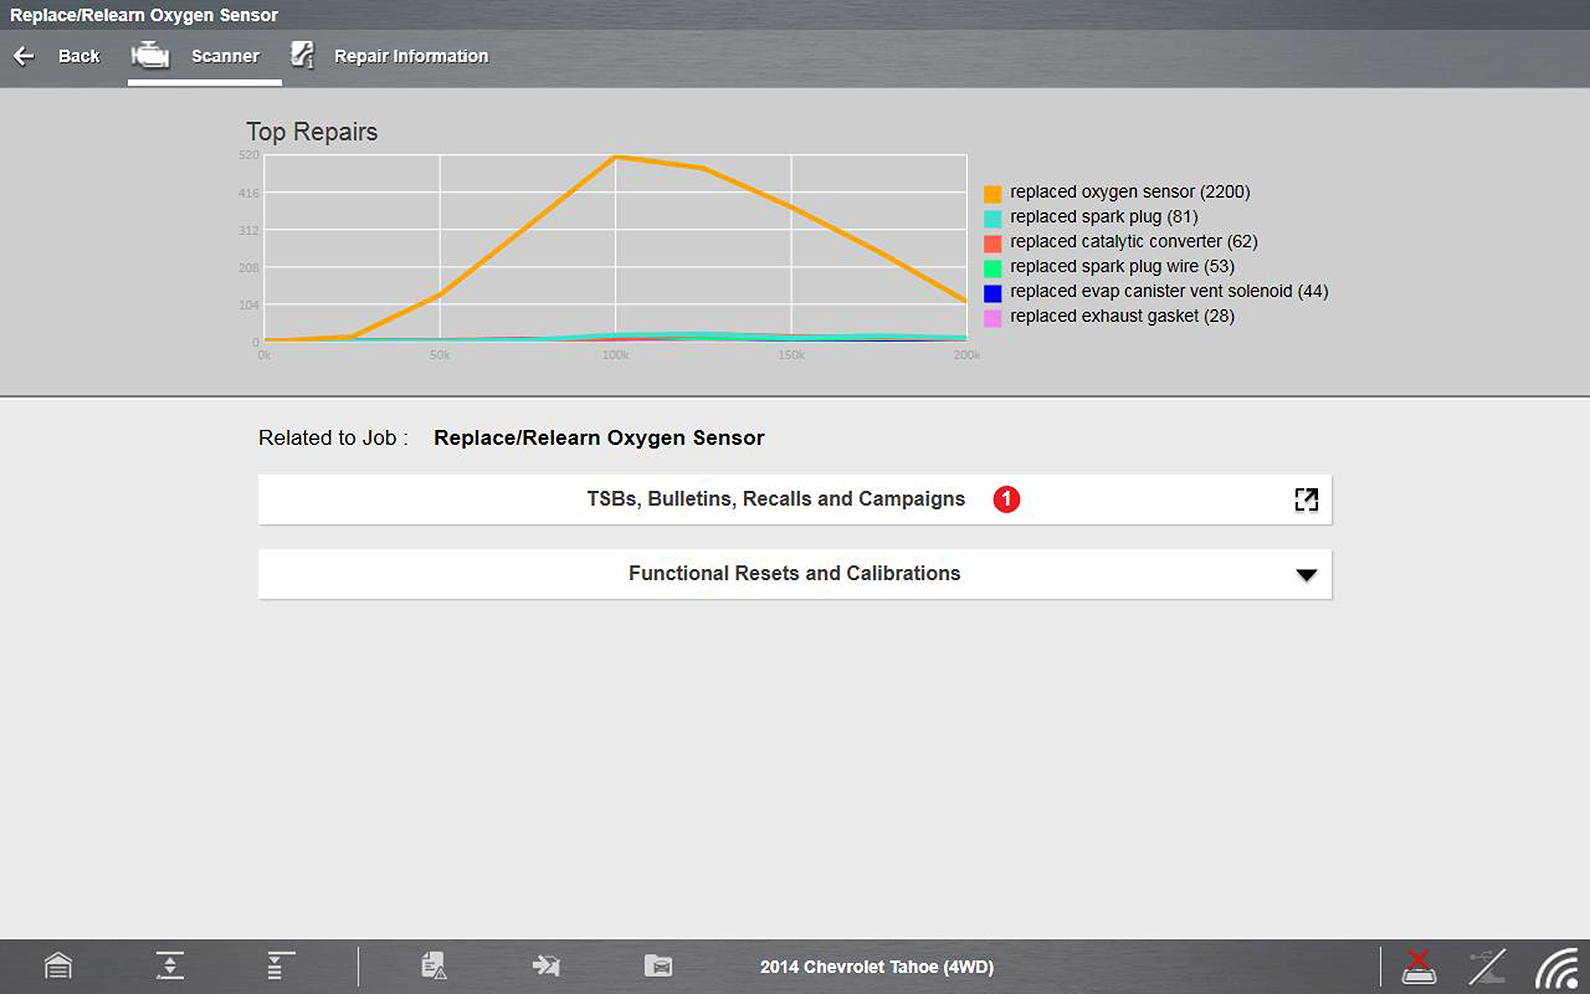Screen dimensions: 1590x994
Task: Toggle replaced catalytic converter legend entry
Action: point(1133,242)
